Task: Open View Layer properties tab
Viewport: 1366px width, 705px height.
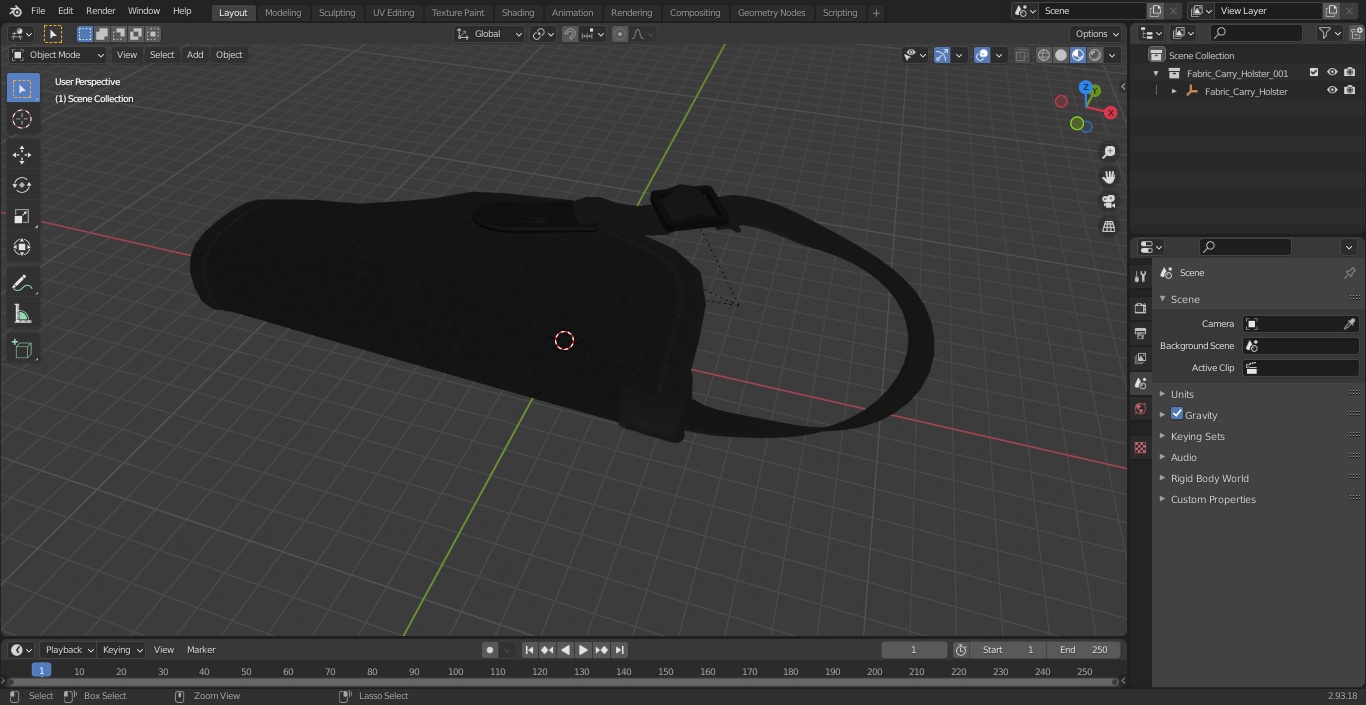Action: (1140, 358)
